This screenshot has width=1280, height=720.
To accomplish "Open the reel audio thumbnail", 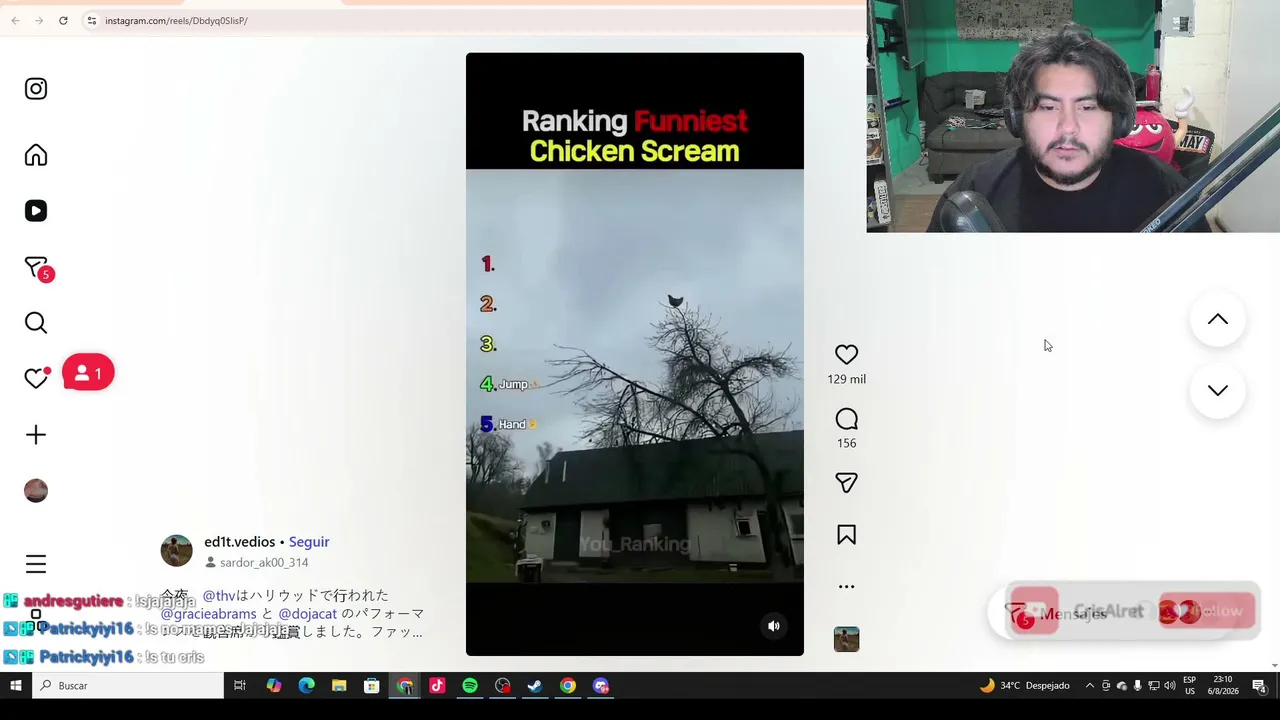I will coord(846,639).
